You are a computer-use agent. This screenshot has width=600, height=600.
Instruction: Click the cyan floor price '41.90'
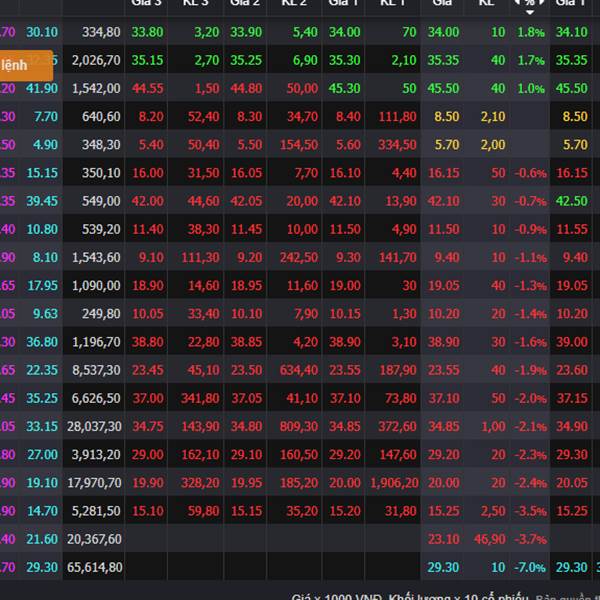(42, 88)
